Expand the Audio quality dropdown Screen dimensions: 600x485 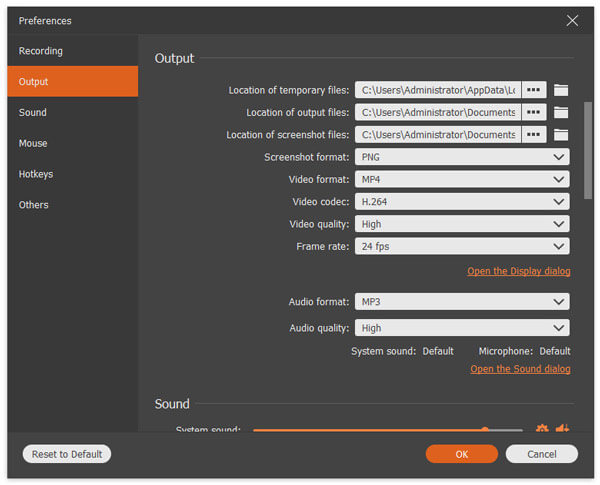[x=462, y=328]
